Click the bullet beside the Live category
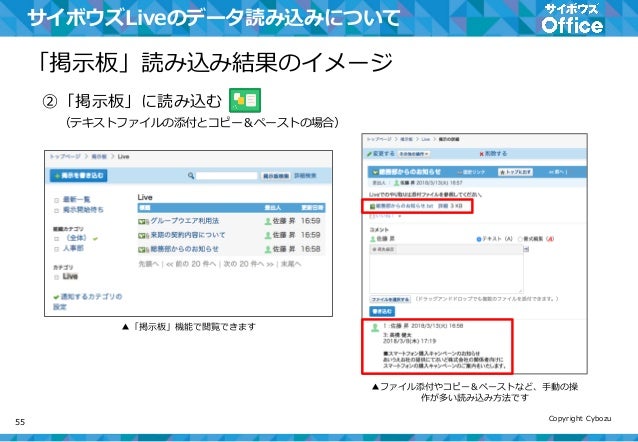Screen dimensions: 638x442 [x=57, y=277]
